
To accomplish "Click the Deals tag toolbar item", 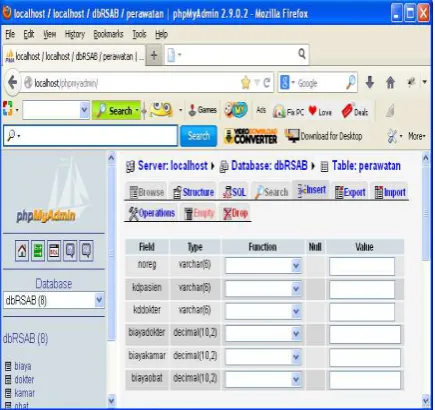I will tap(355, 111).
